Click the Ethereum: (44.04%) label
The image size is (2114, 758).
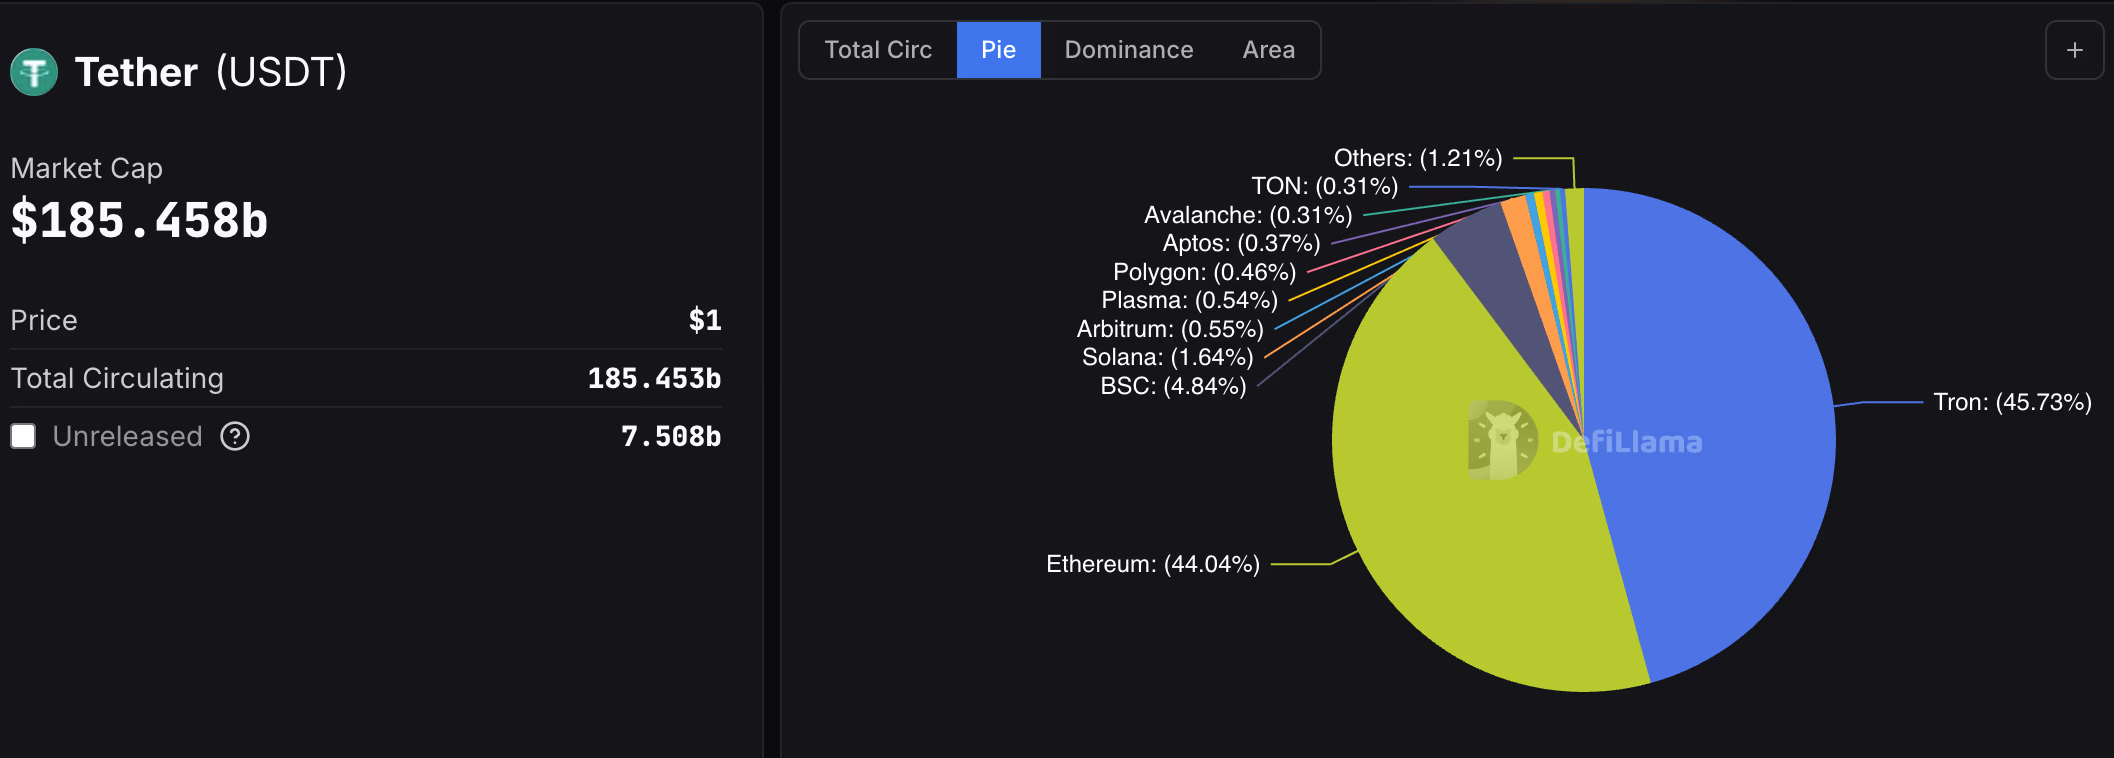[1152, 564]
